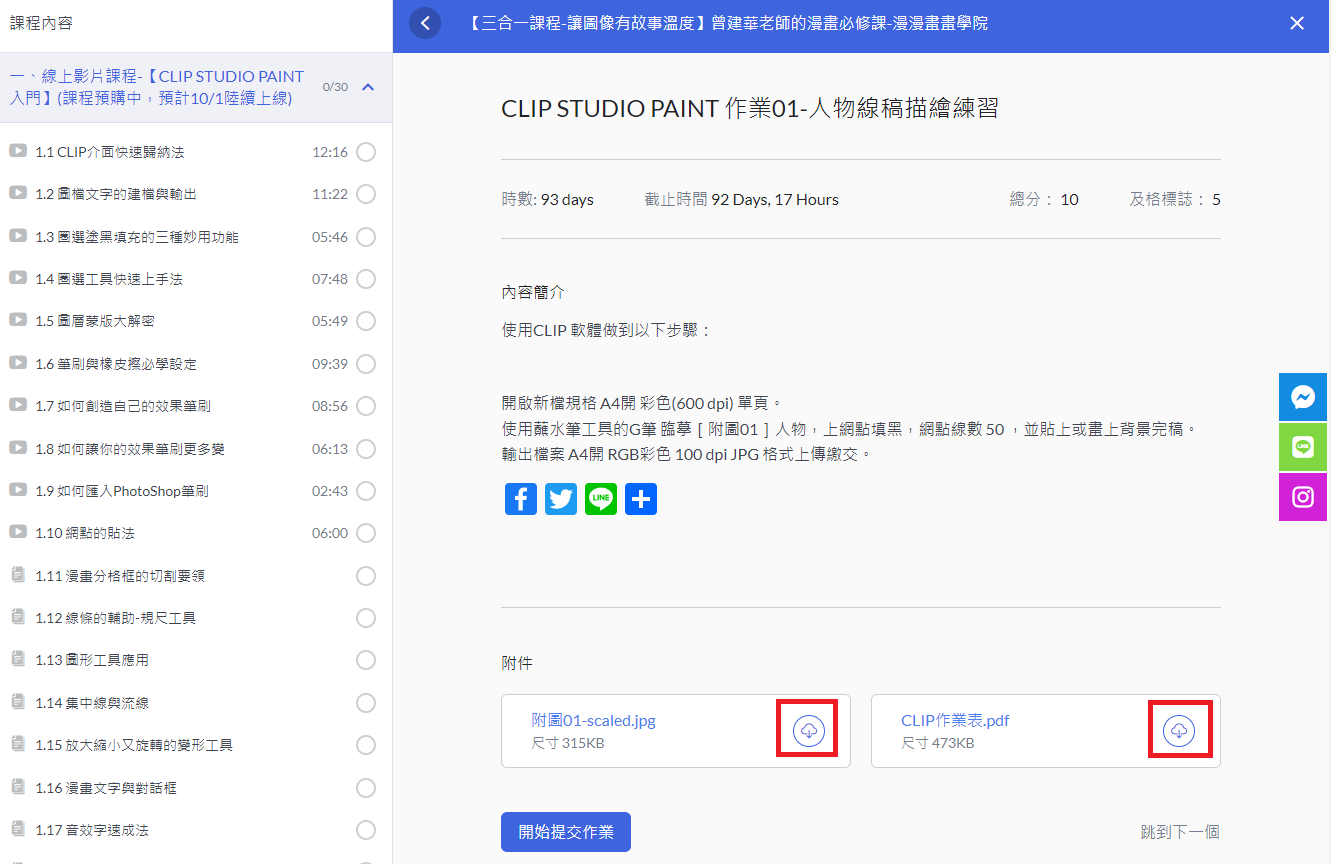Click document icon beside lesson 1.13
Viewport: 1331px width, 864px height.
(17, 659)
